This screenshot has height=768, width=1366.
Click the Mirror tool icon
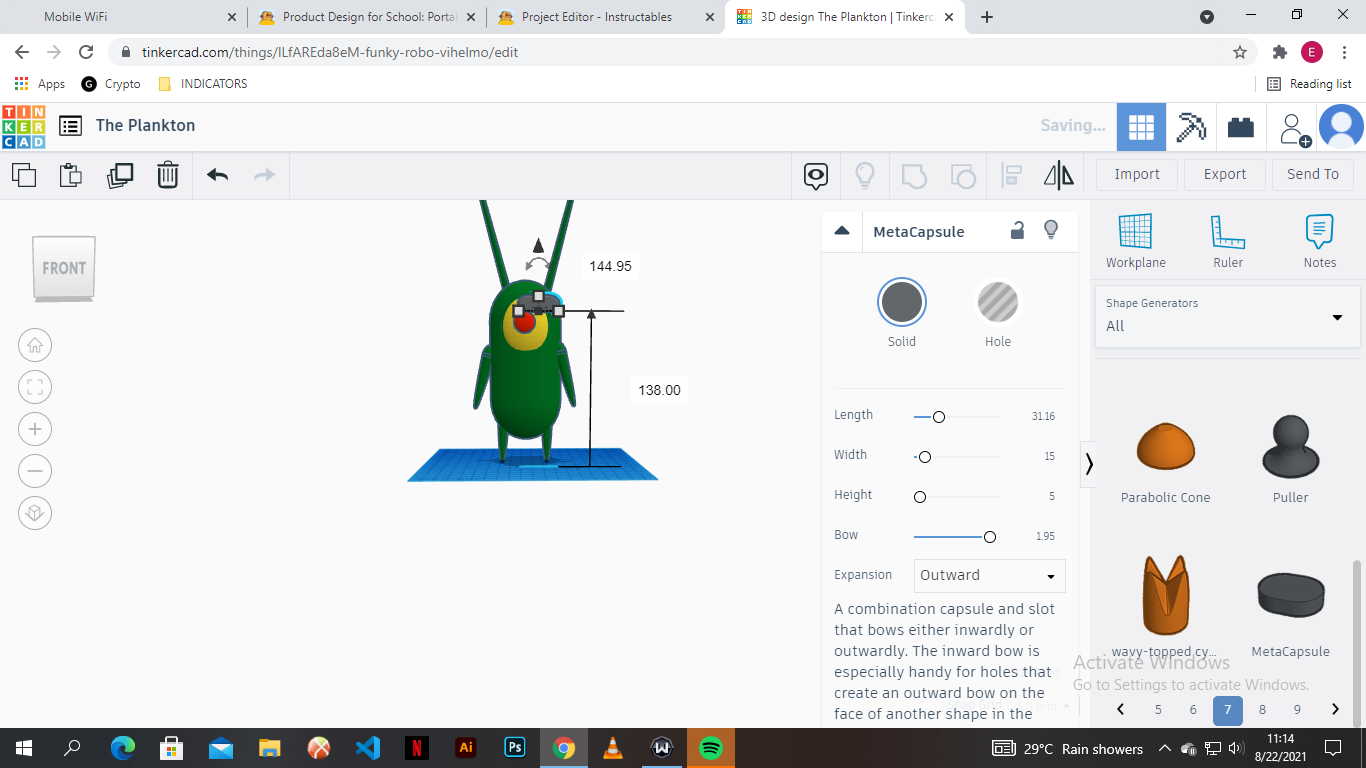[x=1059, y=176]
